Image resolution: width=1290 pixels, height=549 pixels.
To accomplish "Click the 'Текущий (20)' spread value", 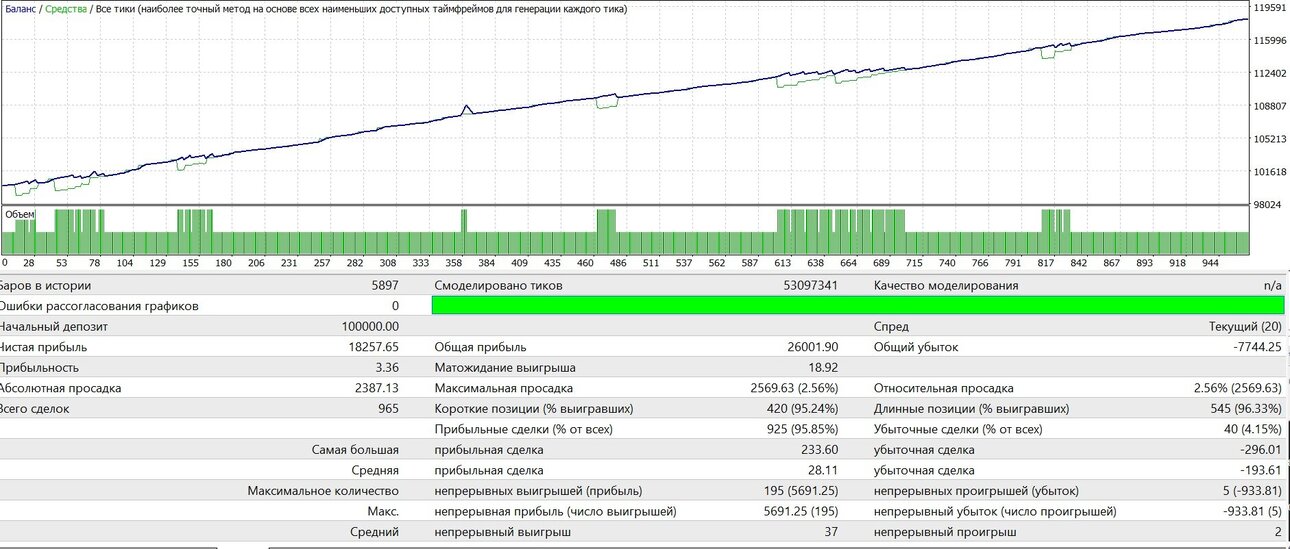I will tap(1246, 326).
